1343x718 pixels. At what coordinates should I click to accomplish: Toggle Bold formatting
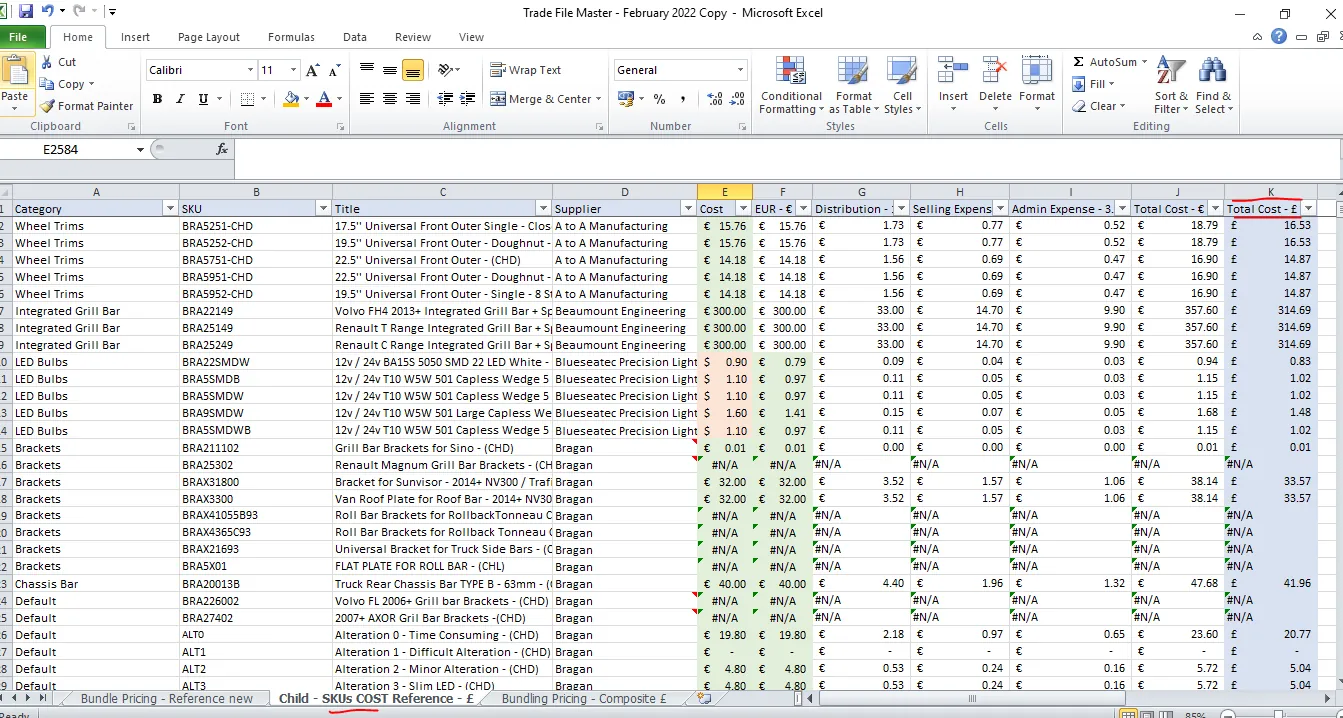click(x=157, y=99)
